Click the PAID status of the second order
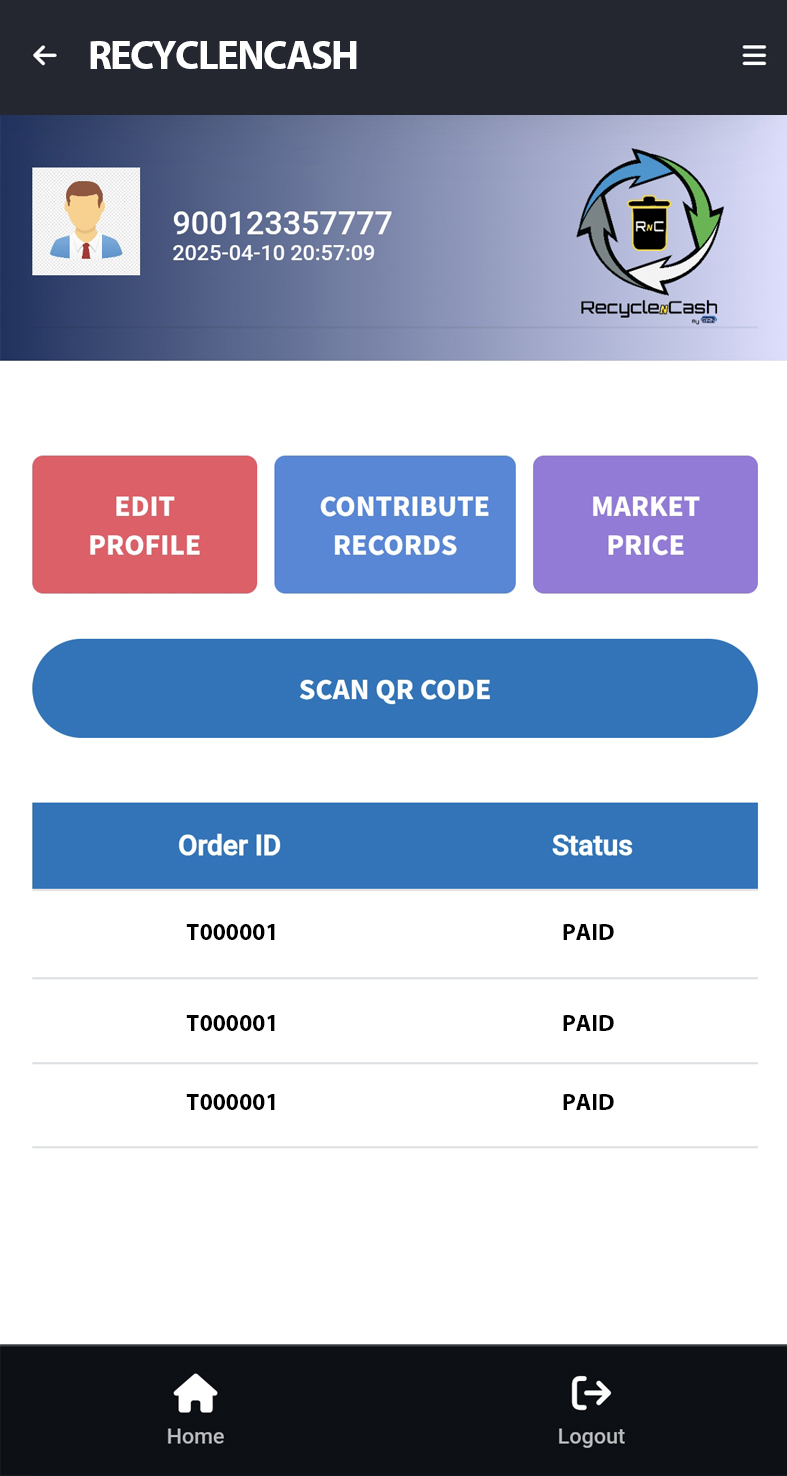 [588, 1022]
